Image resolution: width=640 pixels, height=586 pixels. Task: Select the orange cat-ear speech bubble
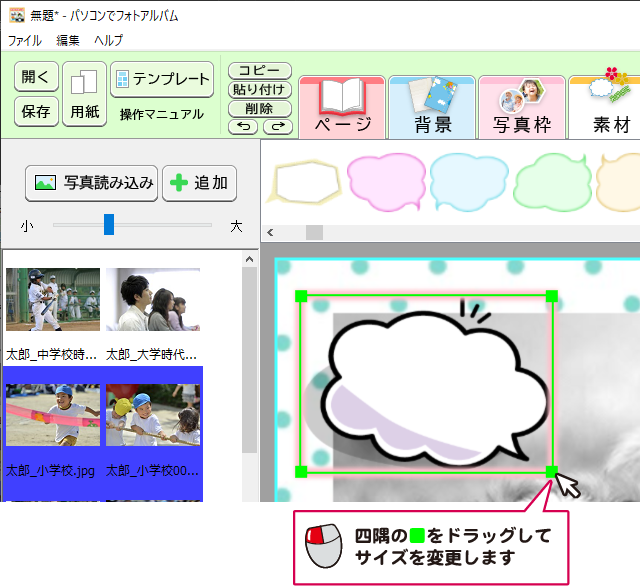pyautogui.click(x=618, y=182)
